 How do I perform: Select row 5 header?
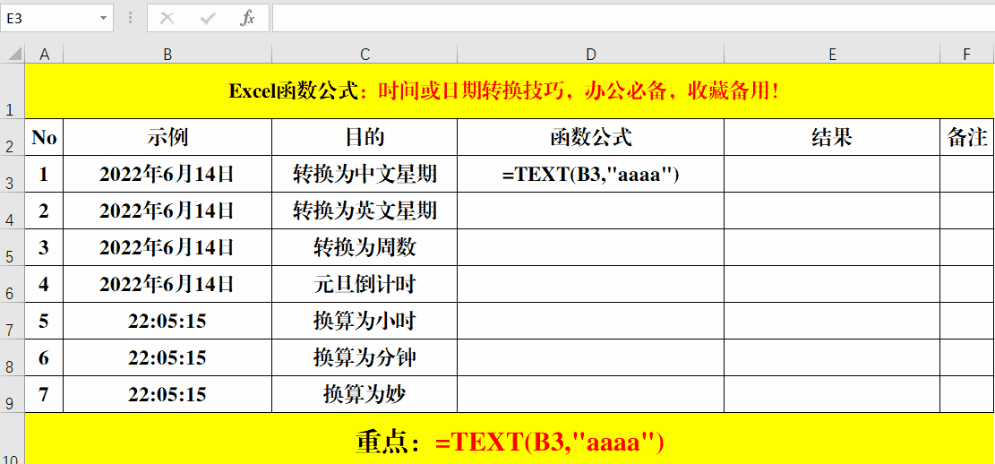pyautogui.click(x=13, y=248)
